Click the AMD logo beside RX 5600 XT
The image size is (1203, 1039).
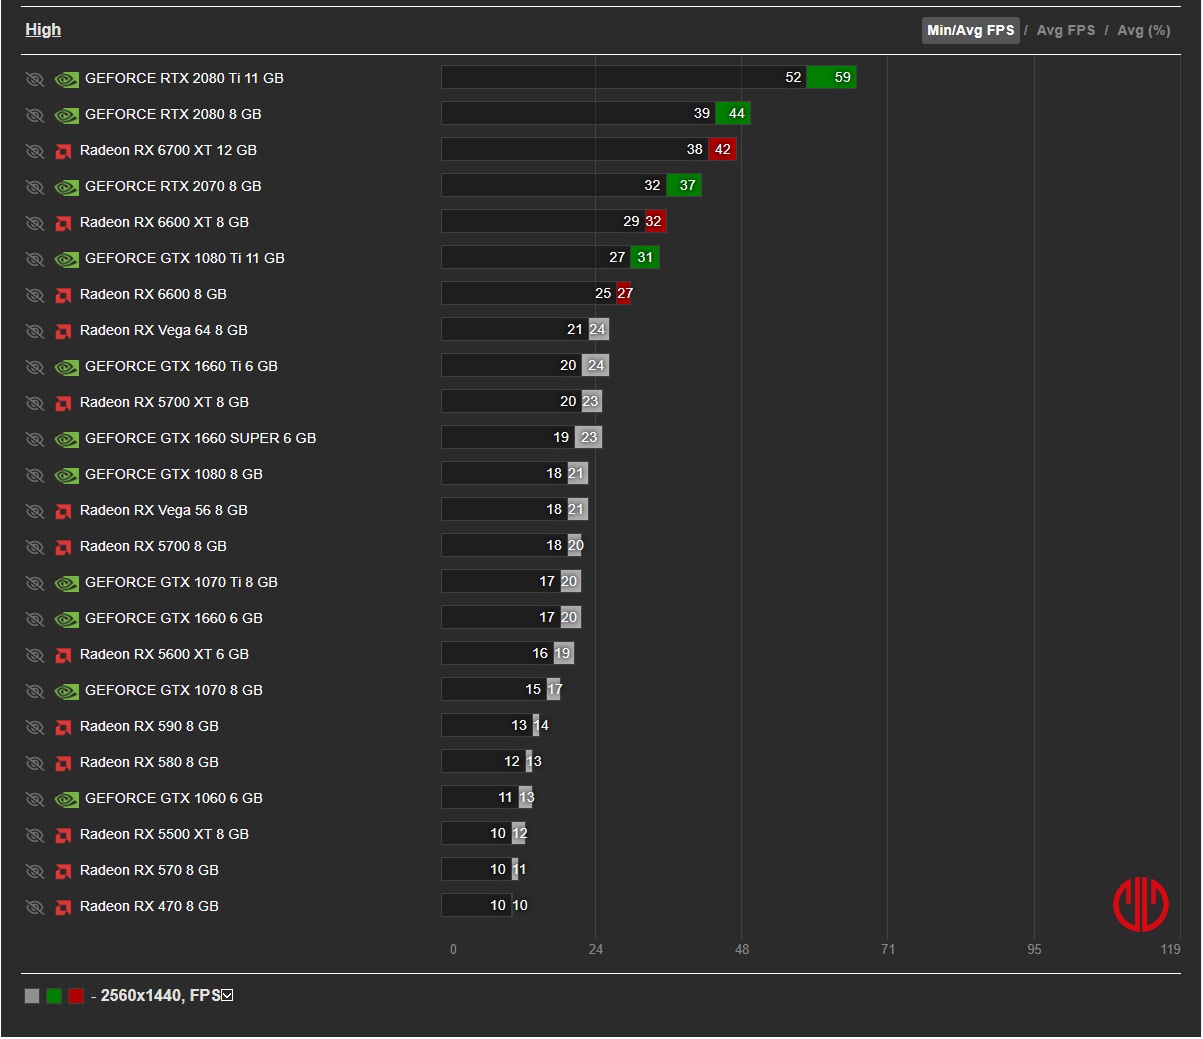tap(63, 655)
